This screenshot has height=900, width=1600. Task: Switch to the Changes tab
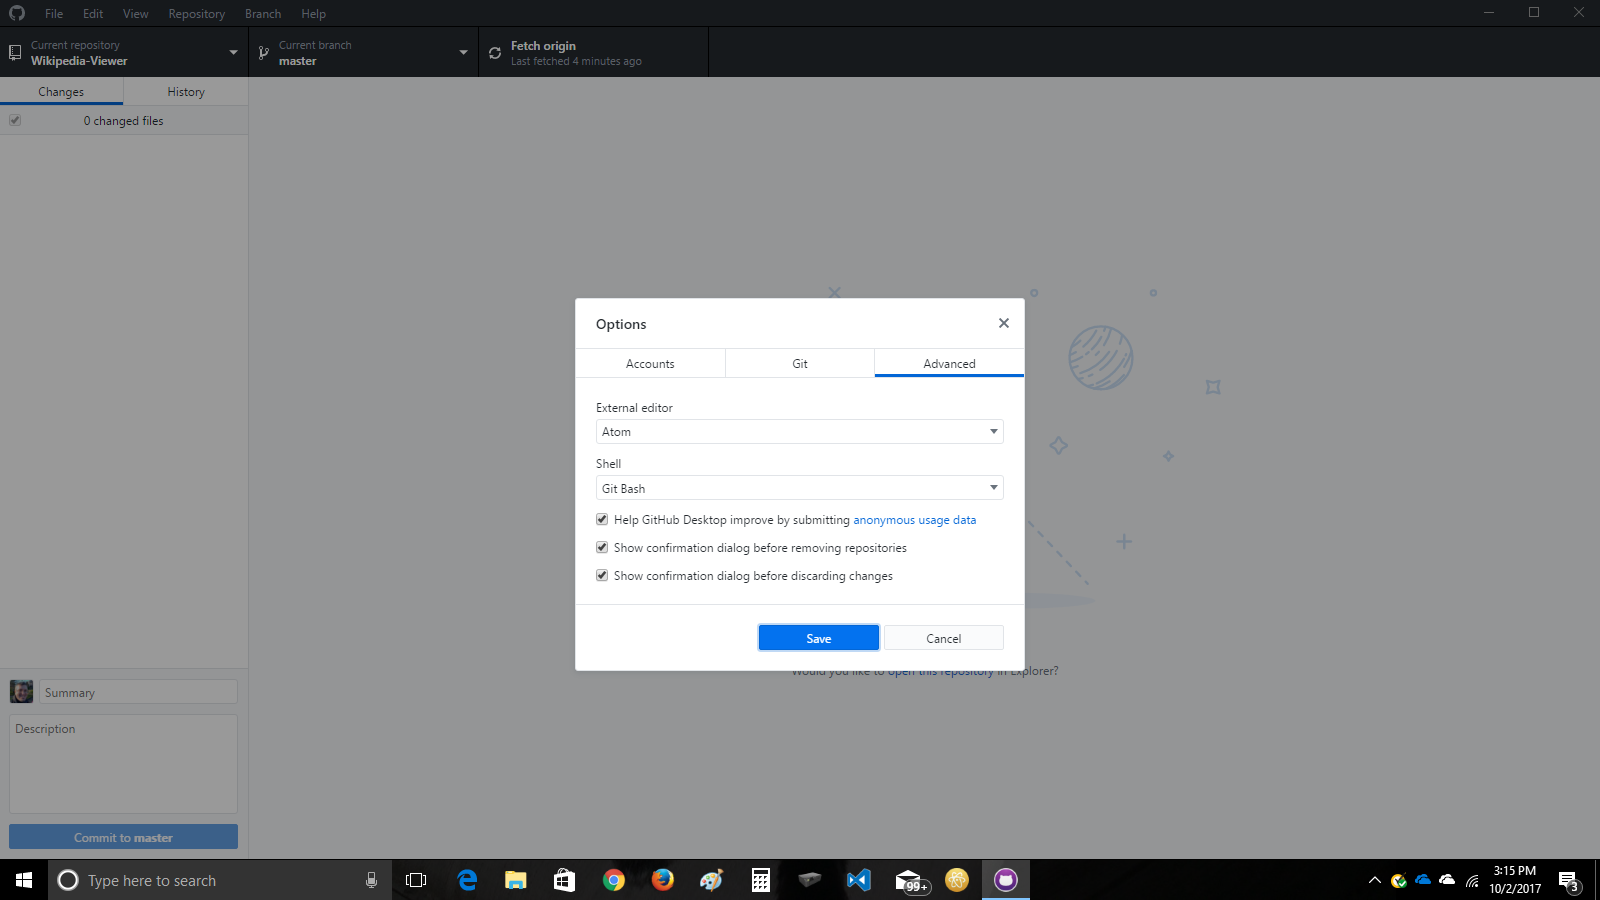tap(61, 91)
